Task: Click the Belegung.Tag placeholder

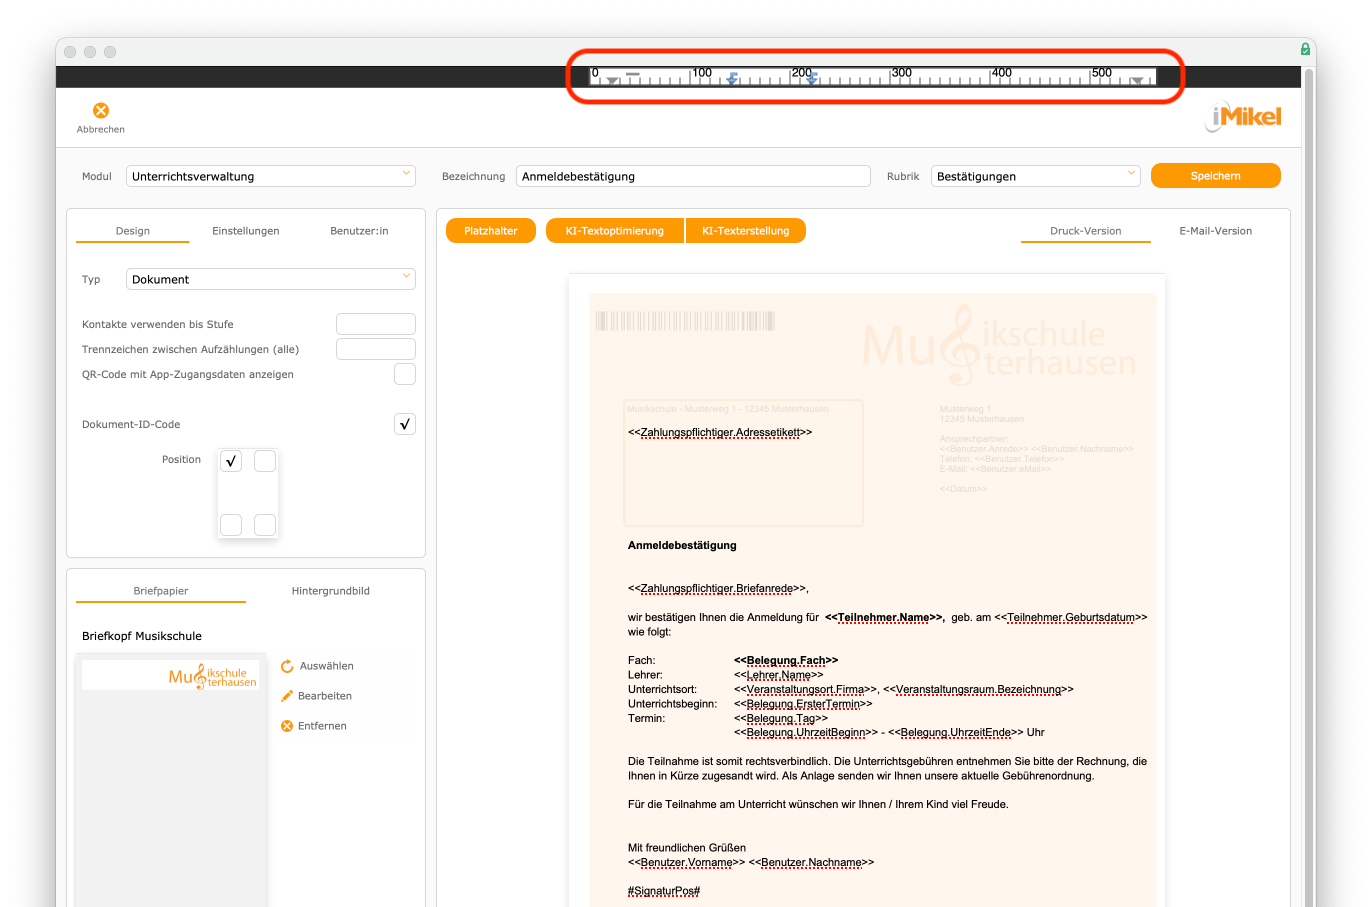Action: point(781,719)
